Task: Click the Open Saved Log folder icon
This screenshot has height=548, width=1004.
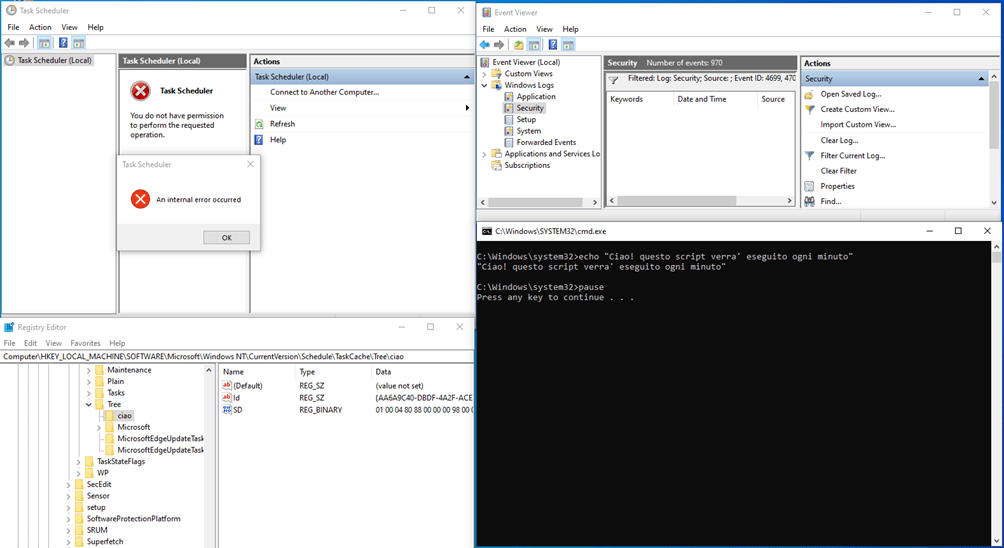Action: (x=810, y=94)
